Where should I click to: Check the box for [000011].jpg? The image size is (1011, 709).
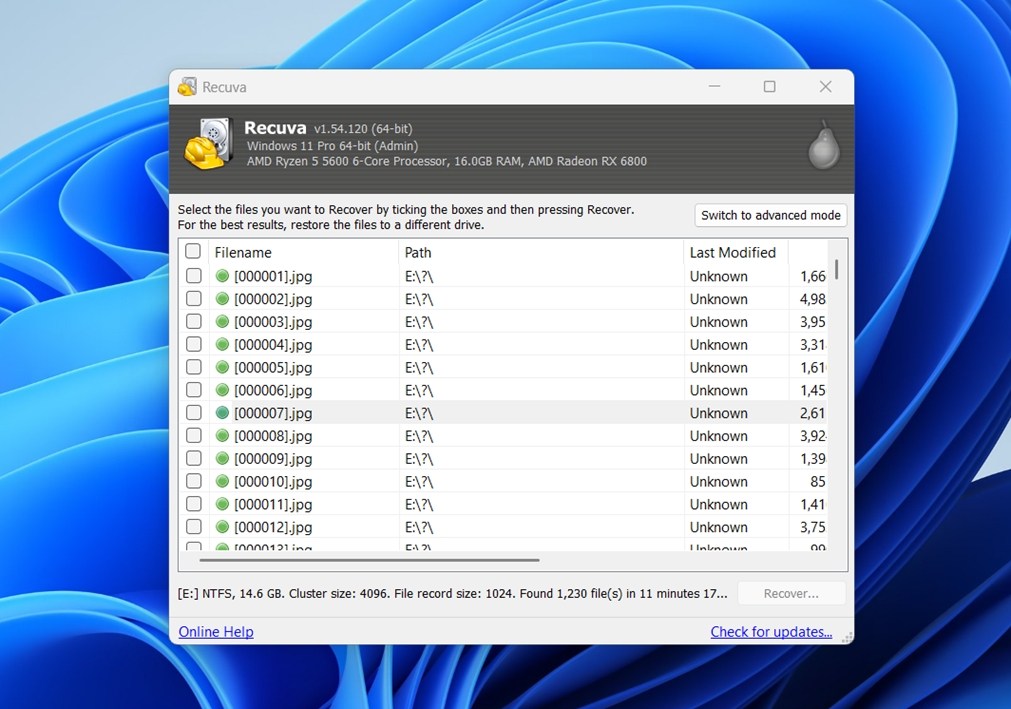192,504
